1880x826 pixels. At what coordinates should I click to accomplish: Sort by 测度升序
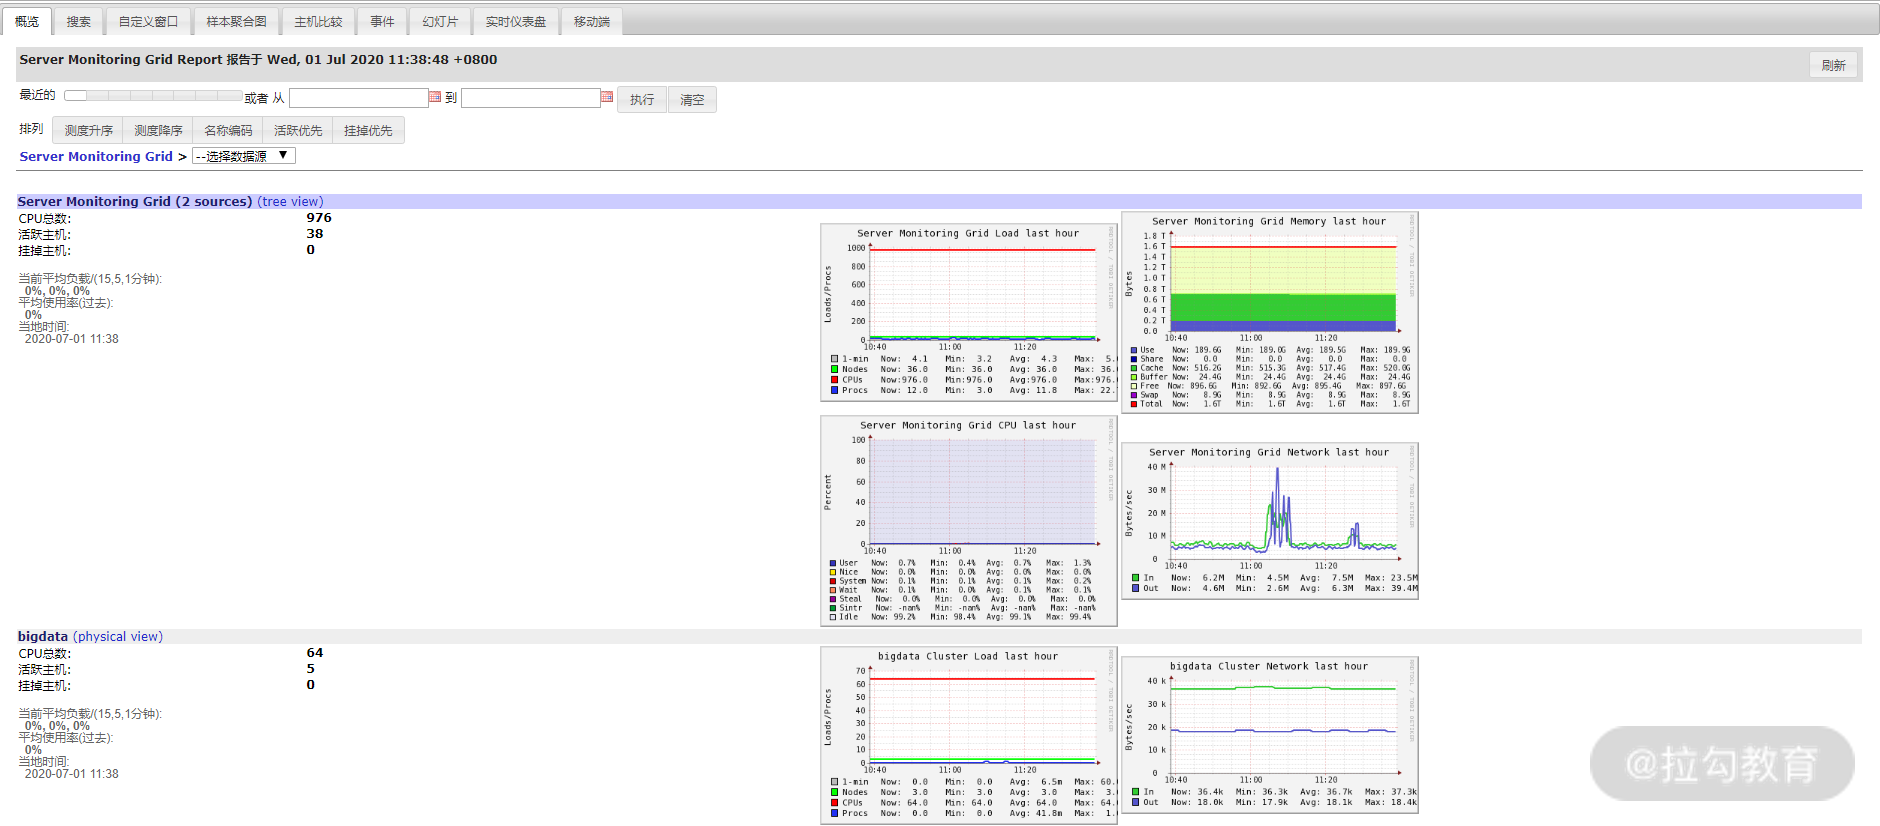tap(88, 131)
